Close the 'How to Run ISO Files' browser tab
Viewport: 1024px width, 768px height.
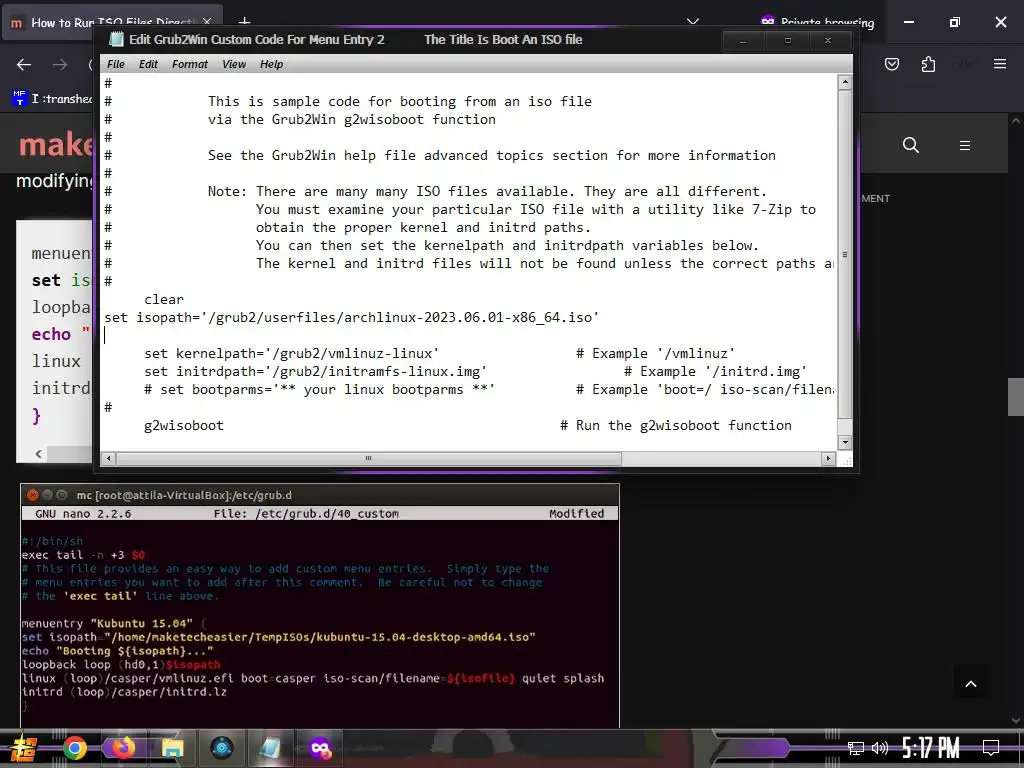tap(207, 22)
